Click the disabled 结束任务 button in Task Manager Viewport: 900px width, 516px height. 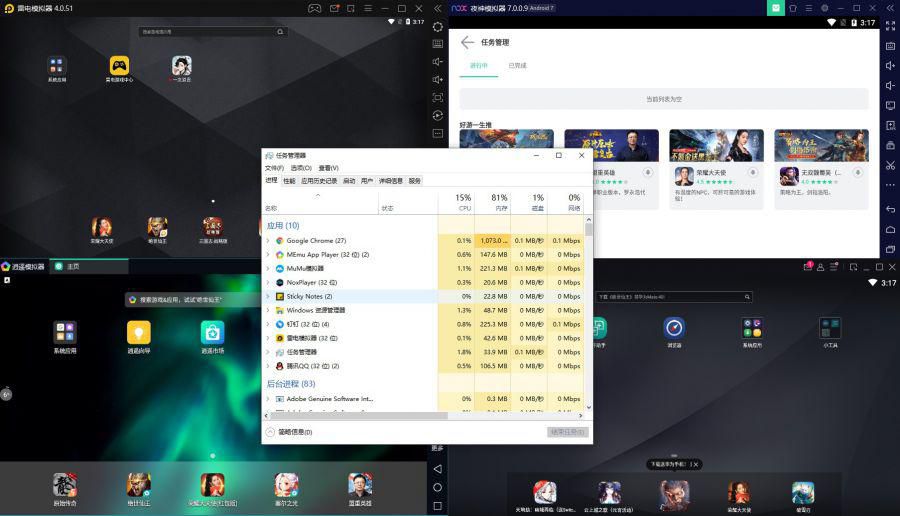567,432
